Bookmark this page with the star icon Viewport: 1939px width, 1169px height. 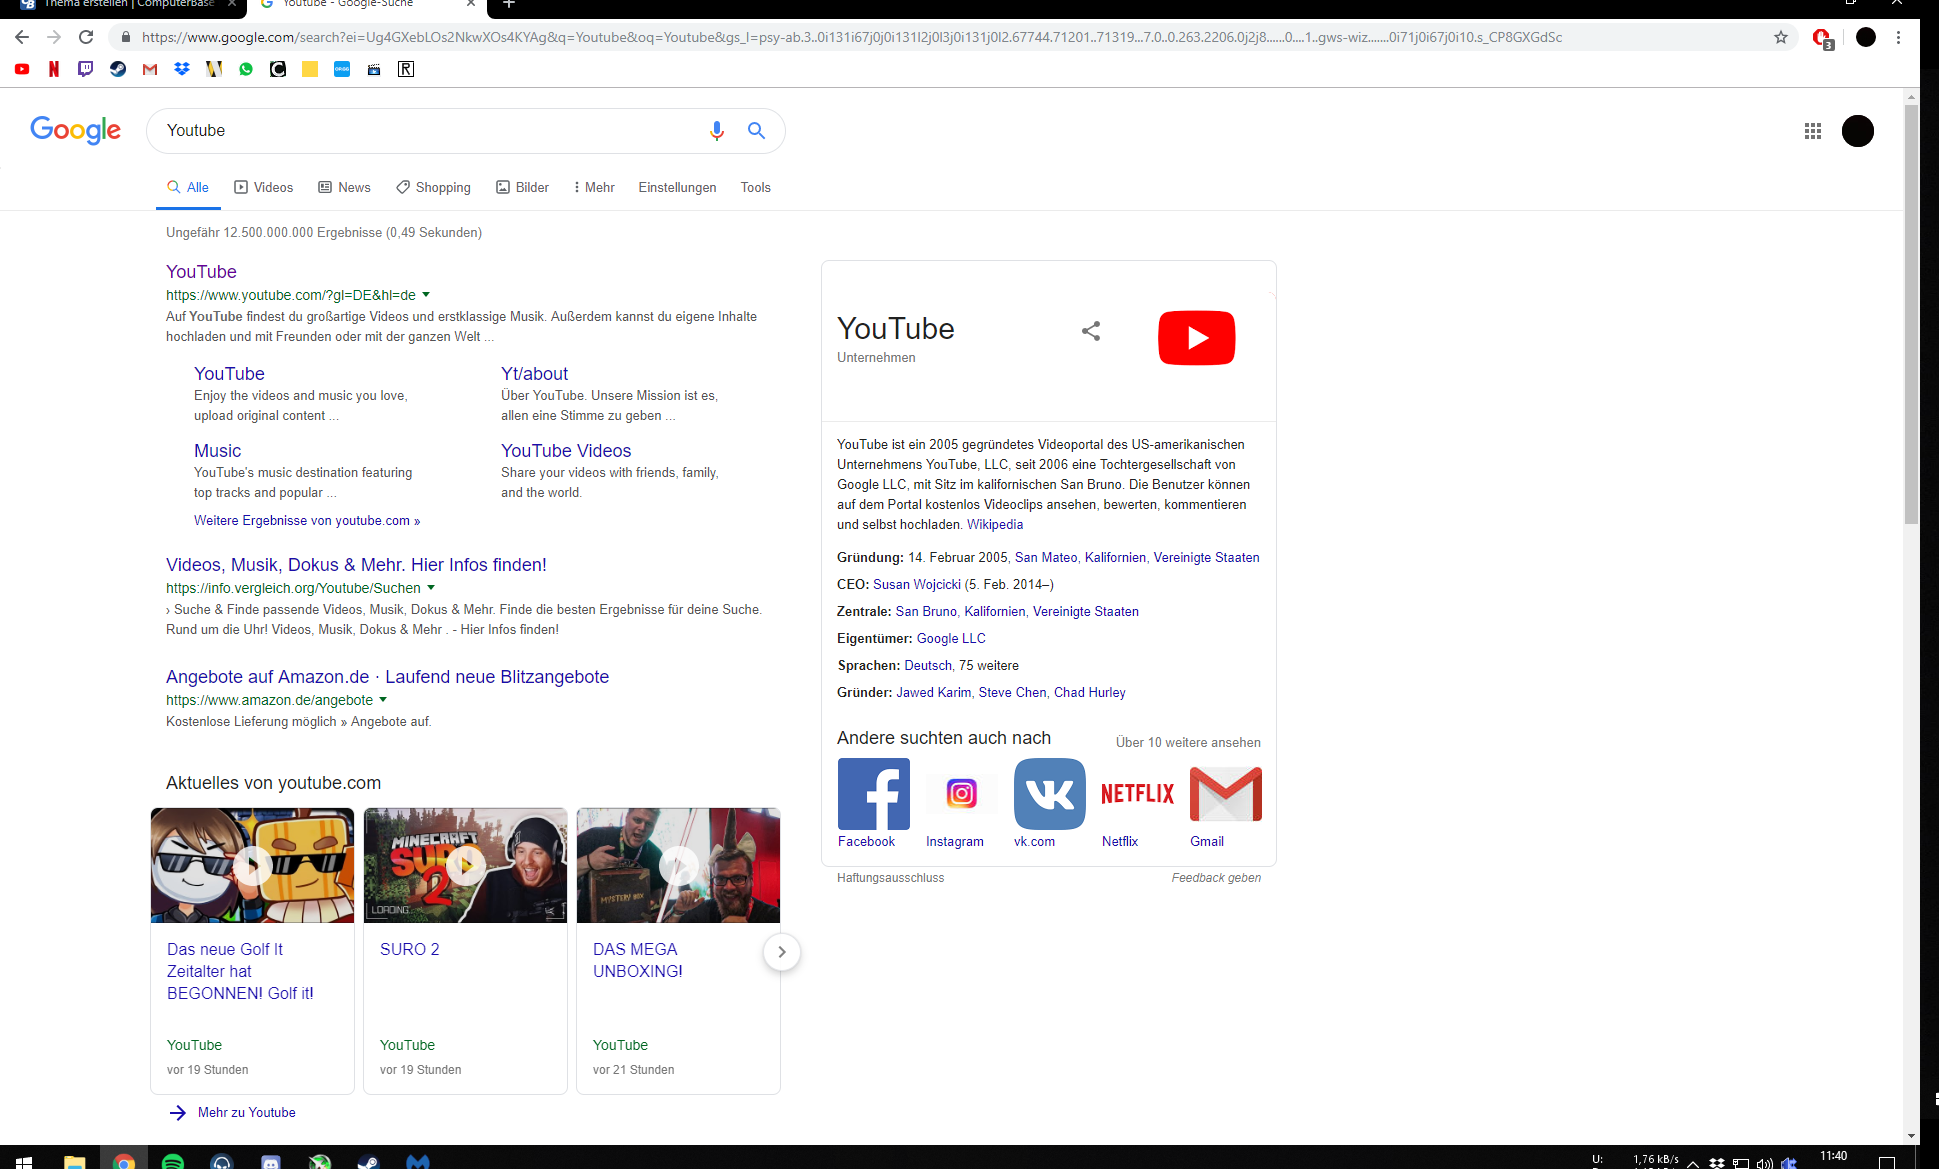click(1781, 37)
